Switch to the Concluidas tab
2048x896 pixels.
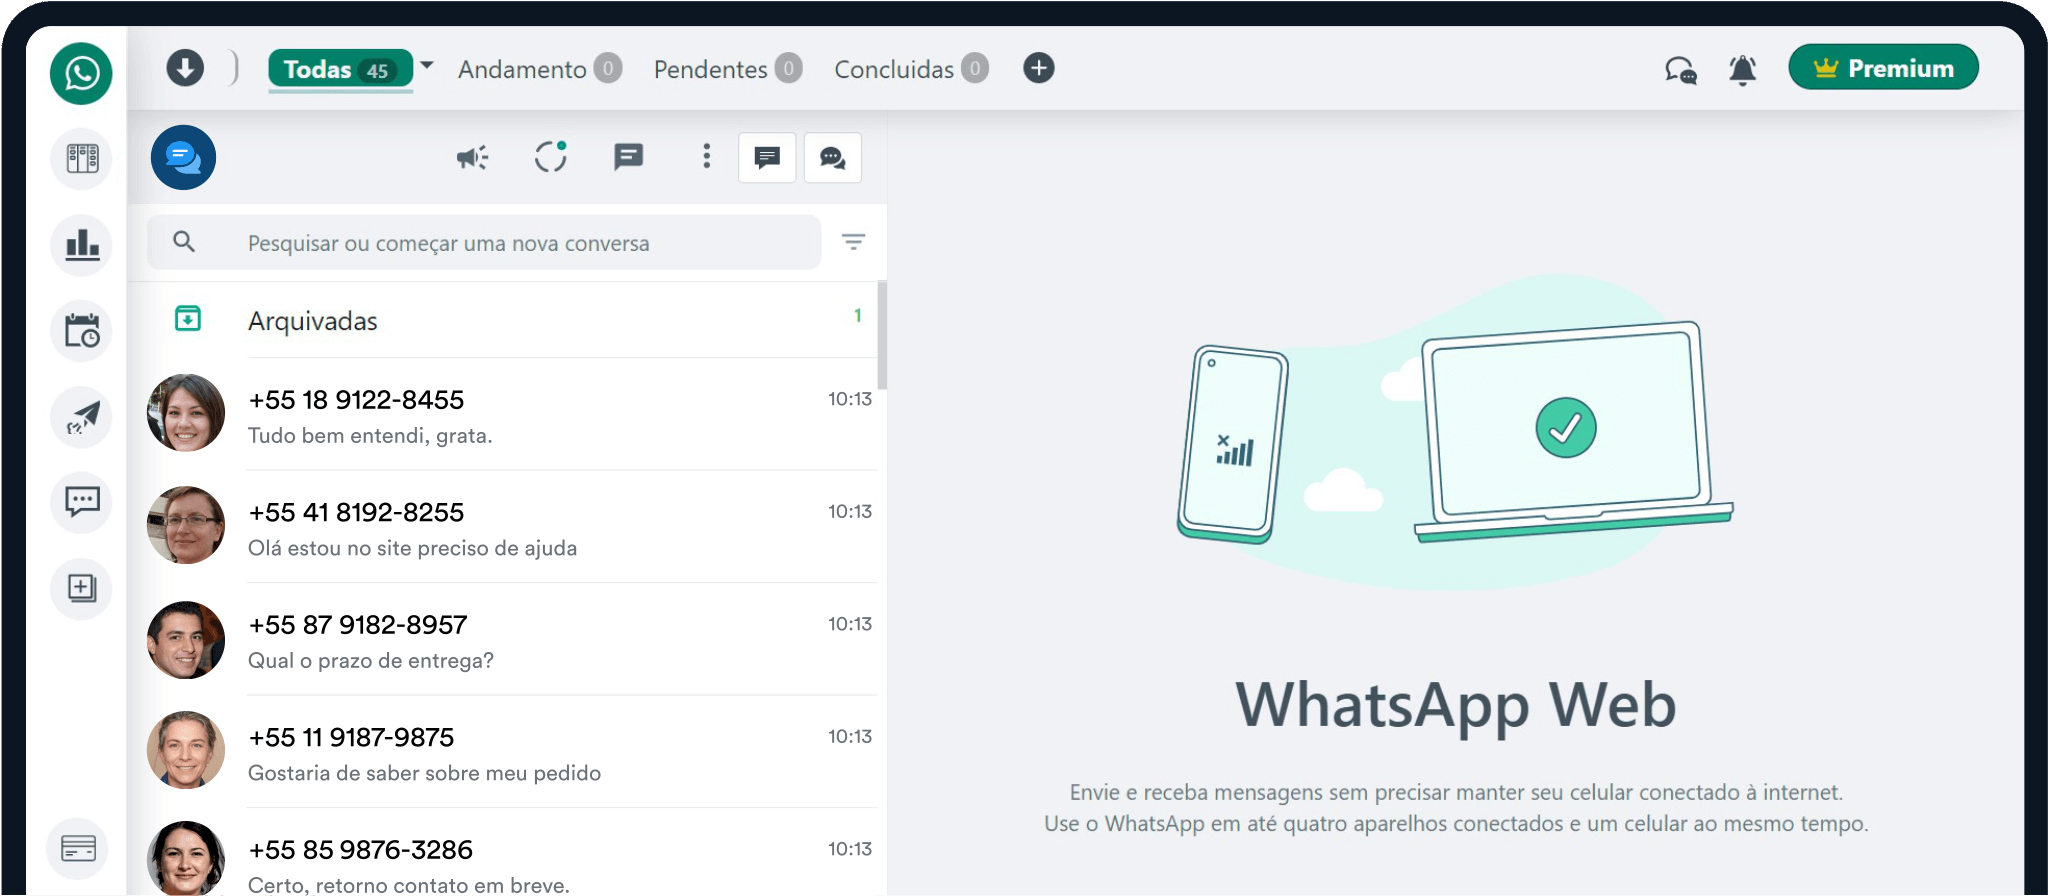tap(911, 69)
